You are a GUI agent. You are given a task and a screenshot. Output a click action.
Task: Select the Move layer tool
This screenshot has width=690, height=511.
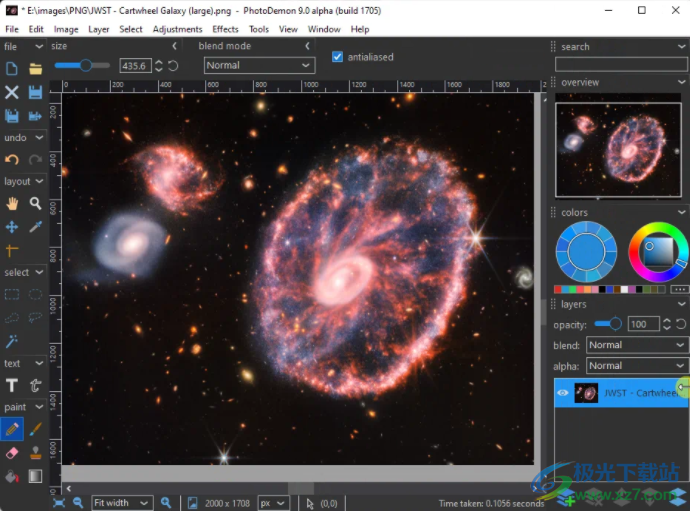coord(12,227)
